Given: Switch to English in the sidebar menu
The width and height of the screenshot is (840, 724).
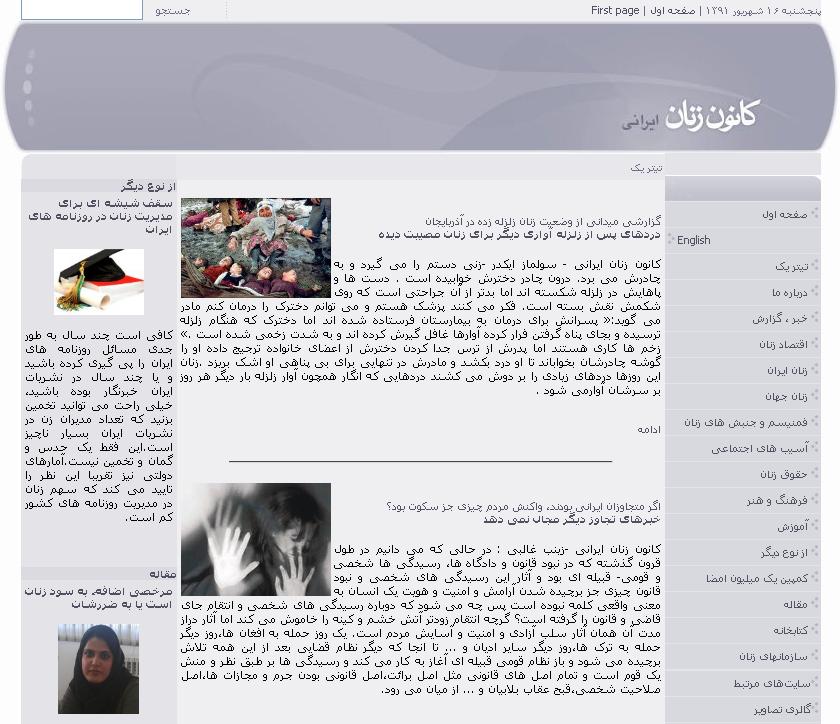Looking at the screenshot, I should click(694, 240).
